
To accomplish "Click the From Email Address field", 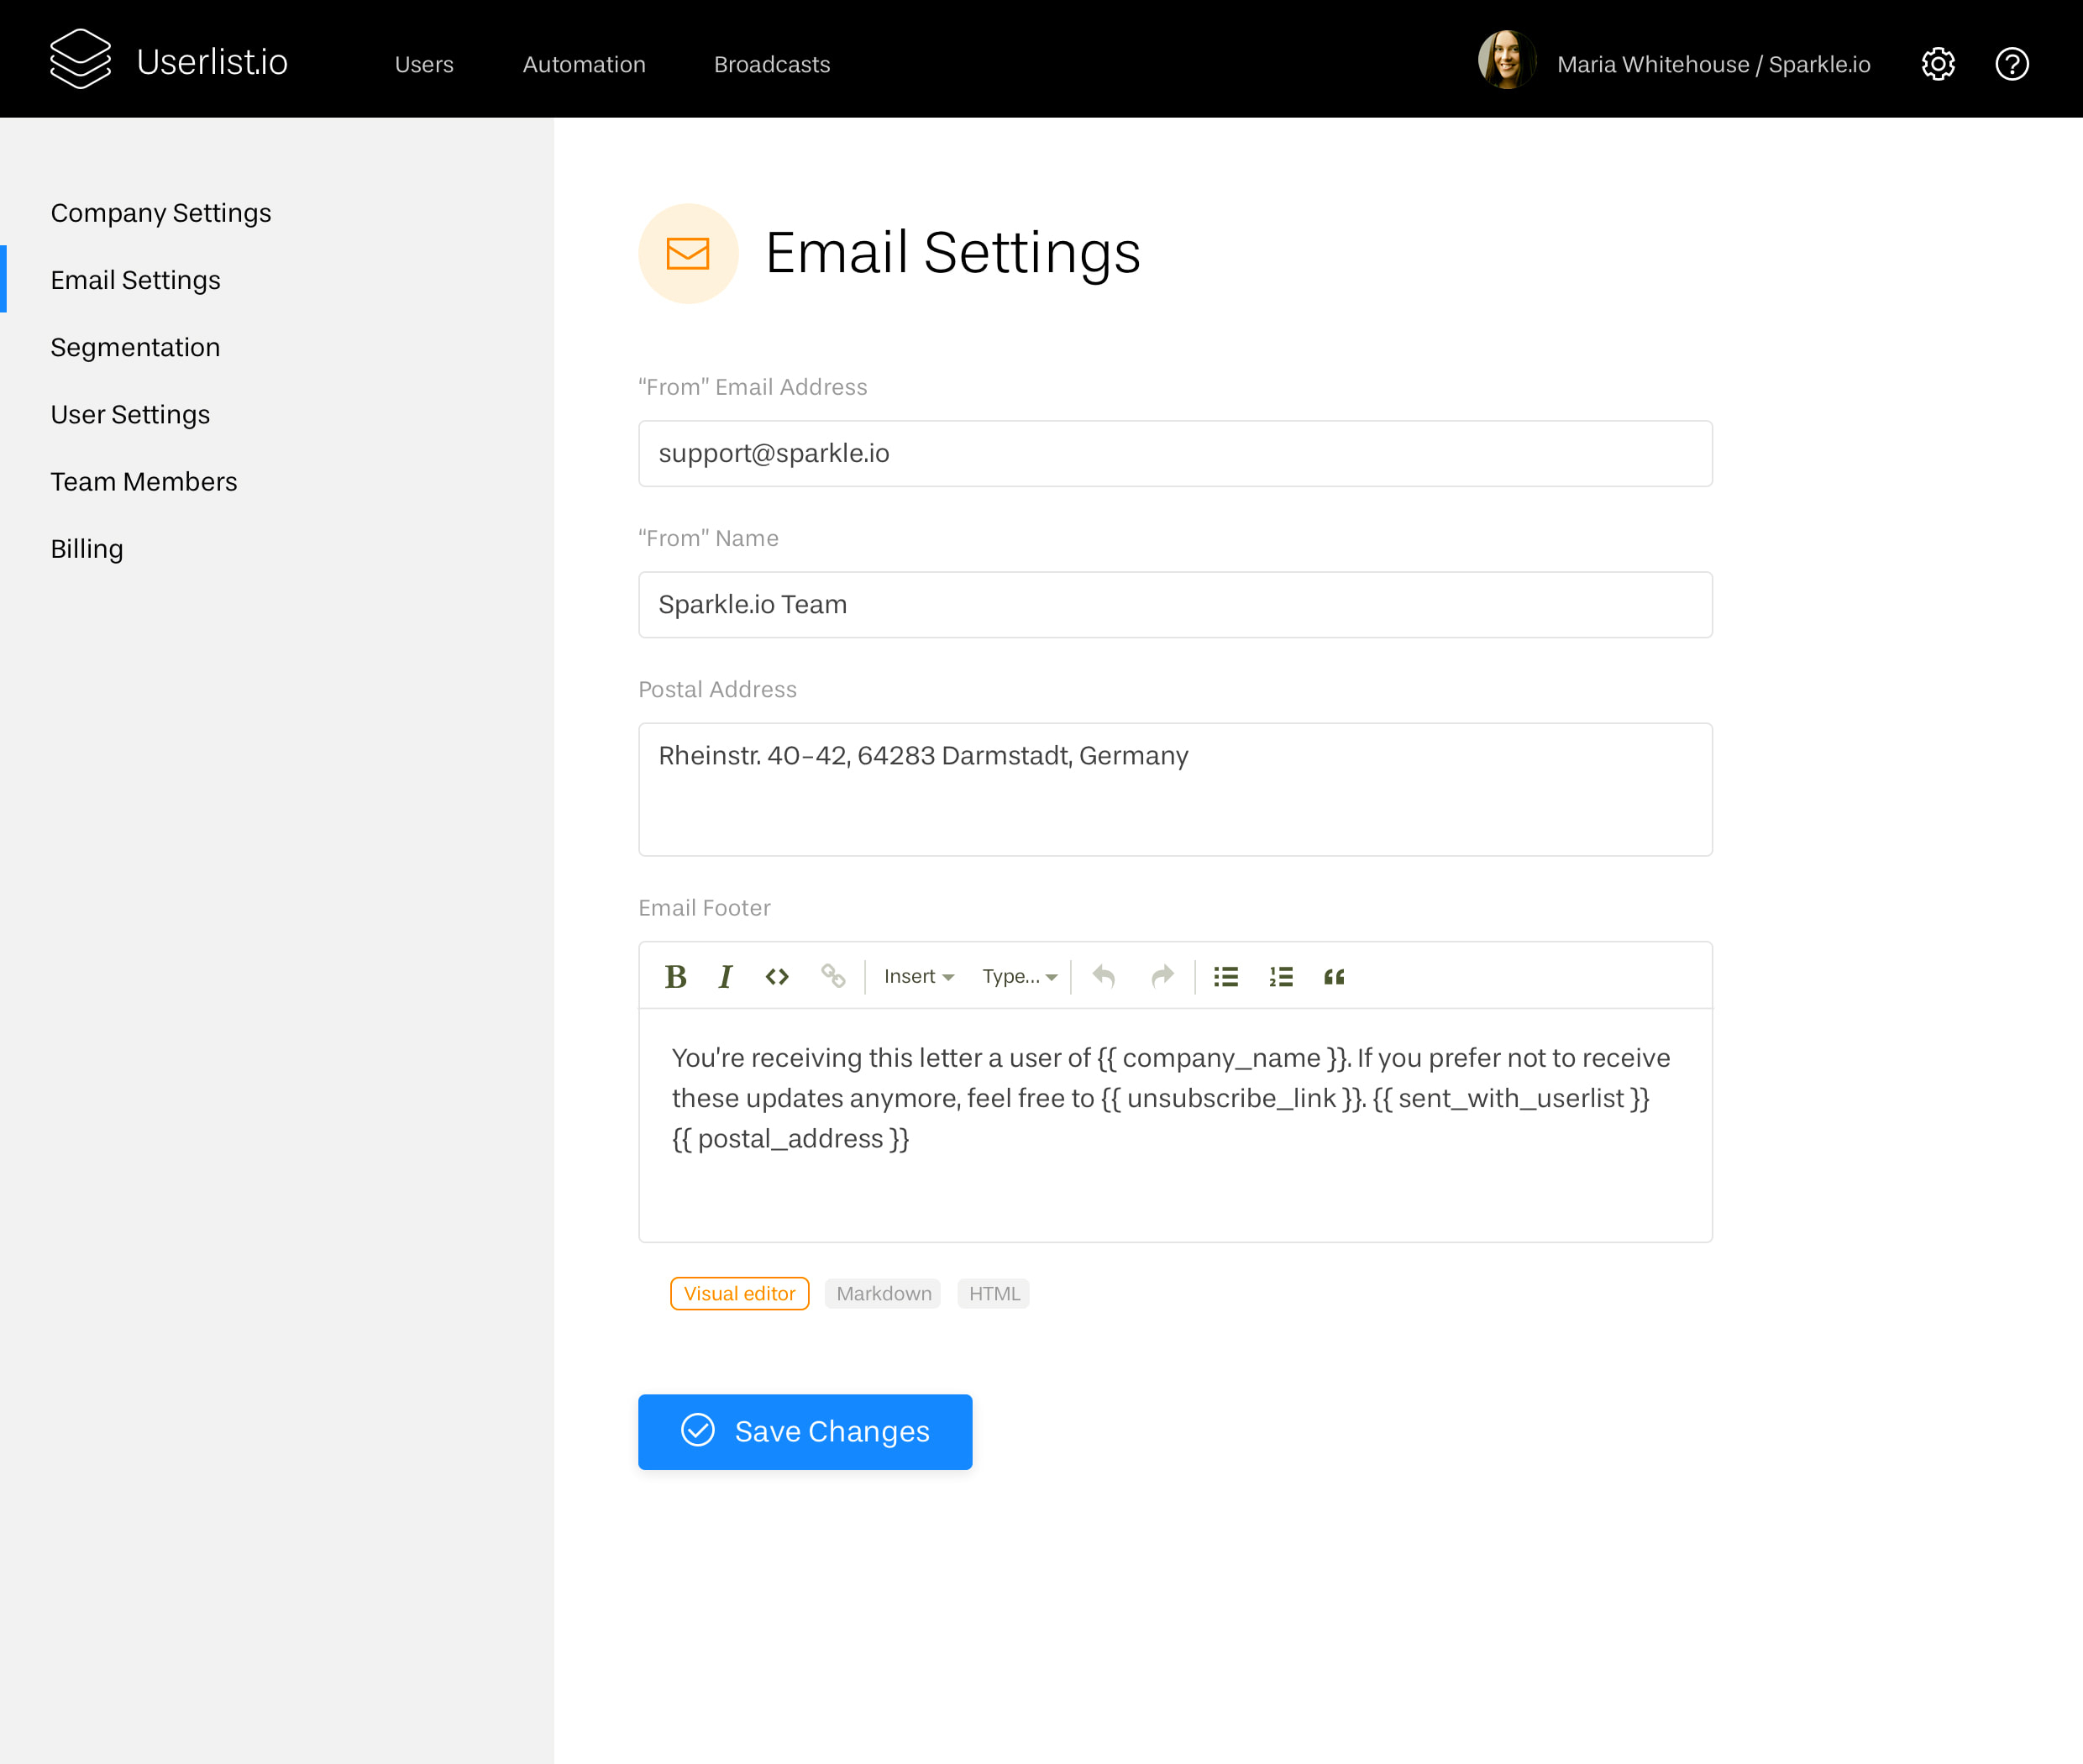I will 1175,453.
